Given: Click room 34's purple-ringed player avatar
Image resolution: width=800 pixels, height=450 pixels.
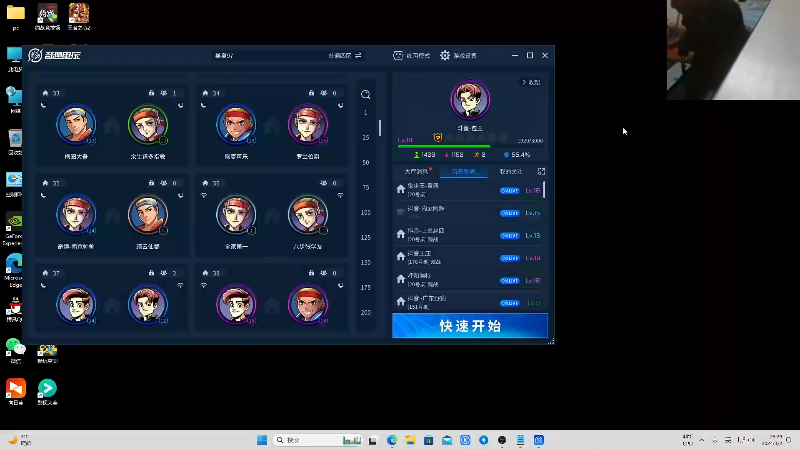Looking at the screenshot, I should 308,124.
